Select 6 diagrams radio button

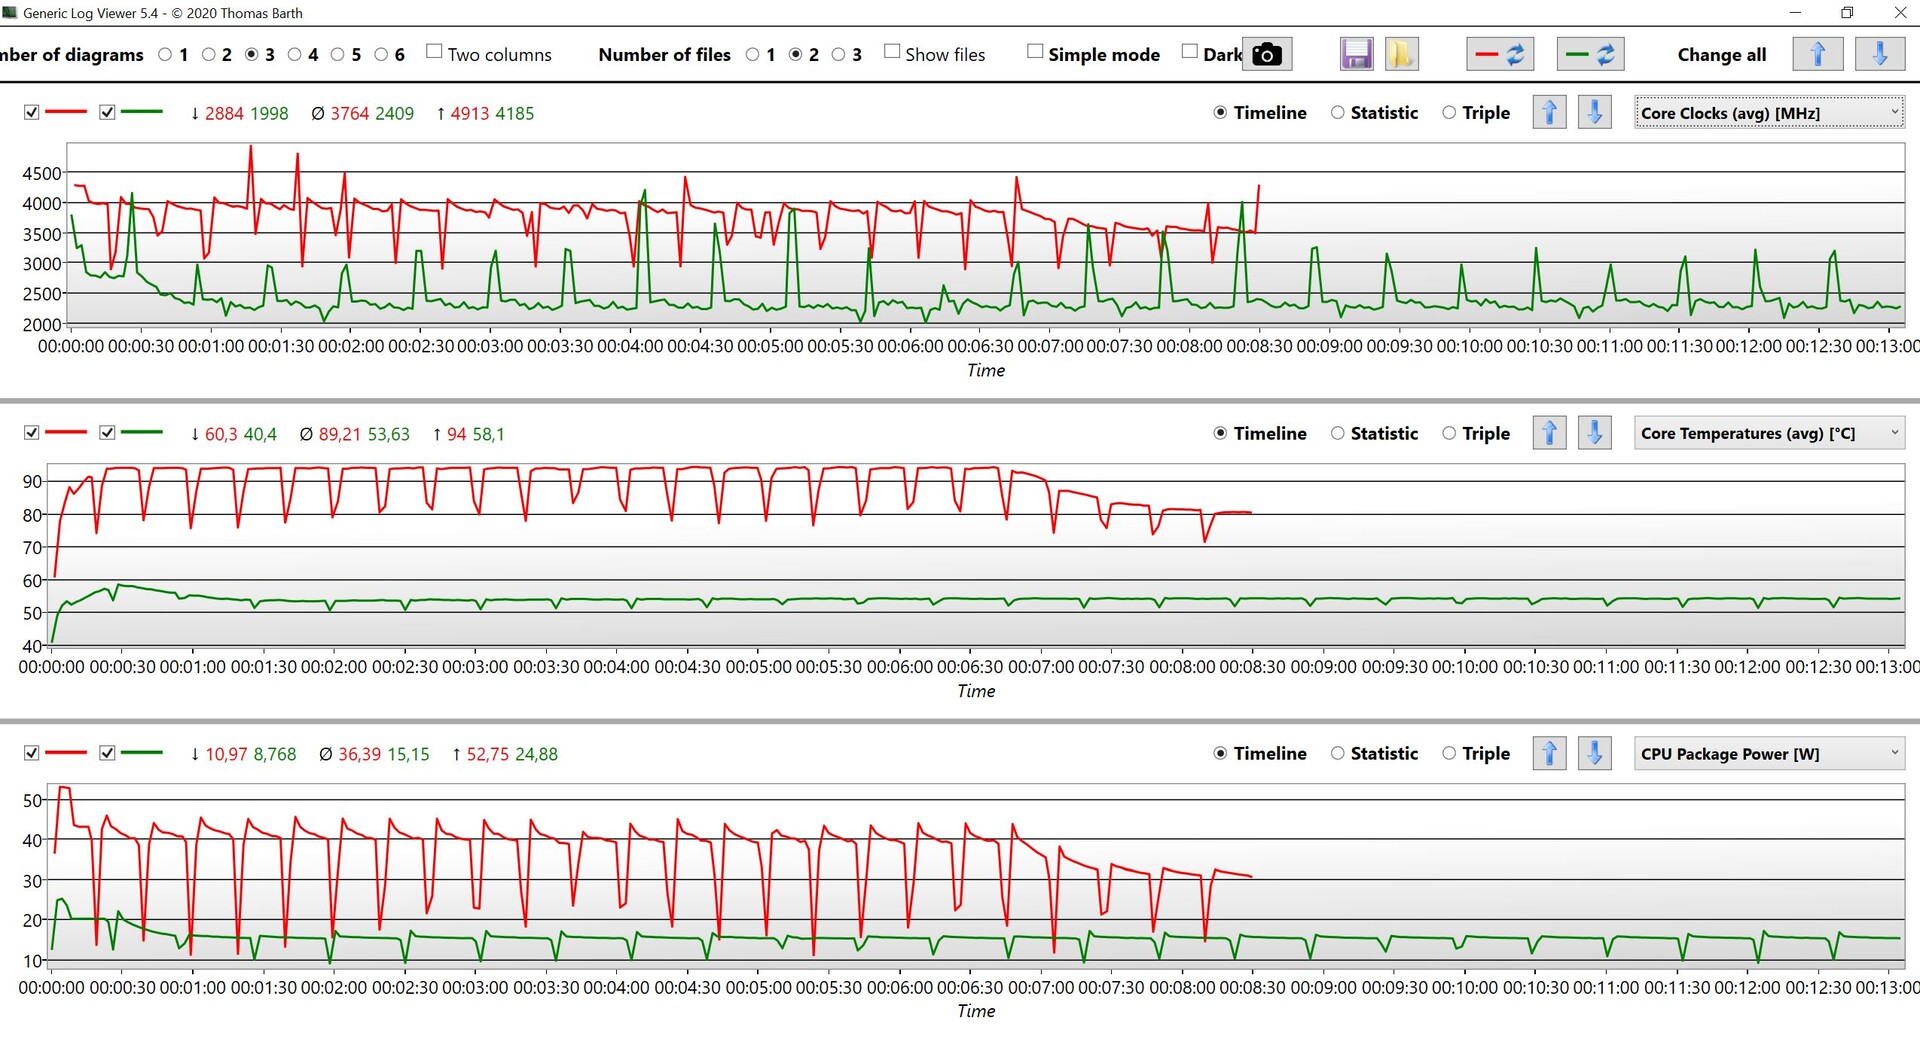click(381, 55)
